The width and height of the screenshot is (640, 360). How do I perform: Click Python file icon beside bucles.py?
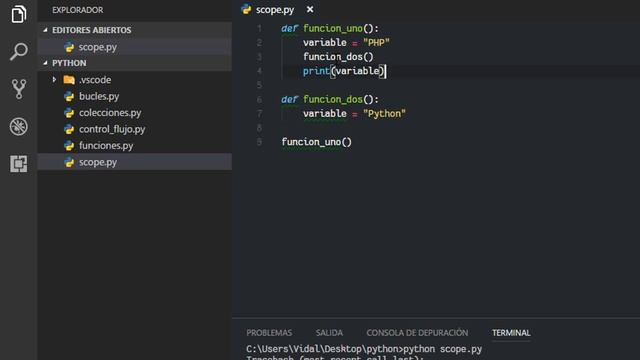click(69, 96)
